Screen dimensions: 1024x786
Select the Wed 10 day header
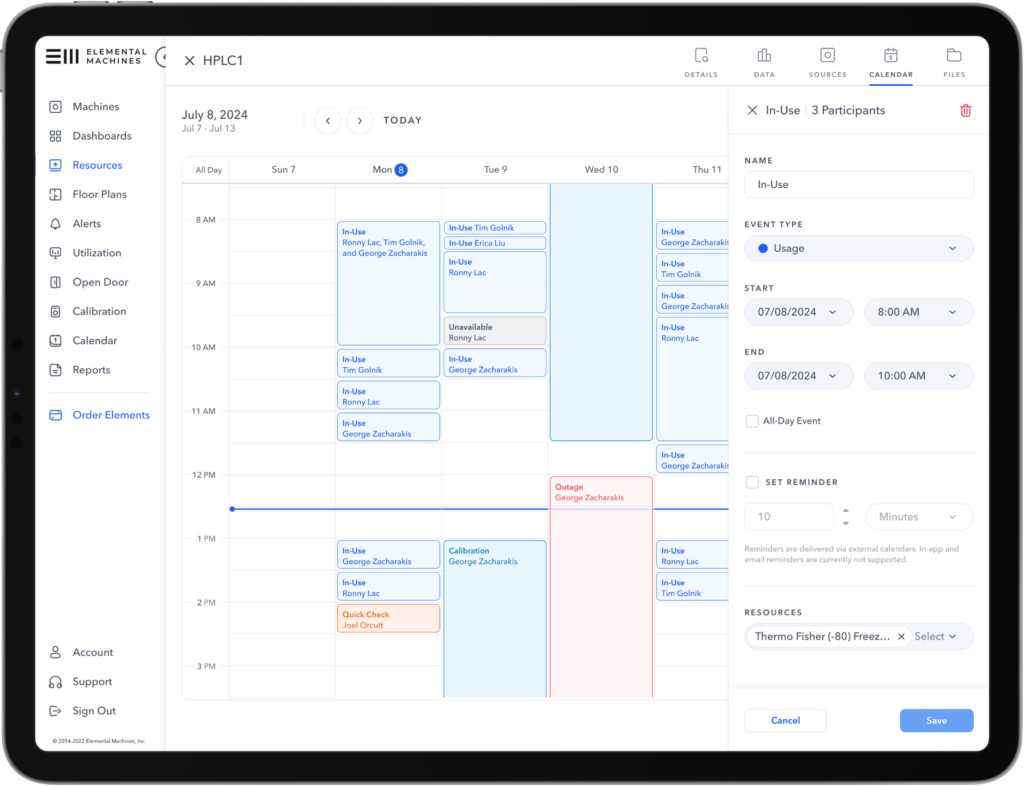[601, 170]
